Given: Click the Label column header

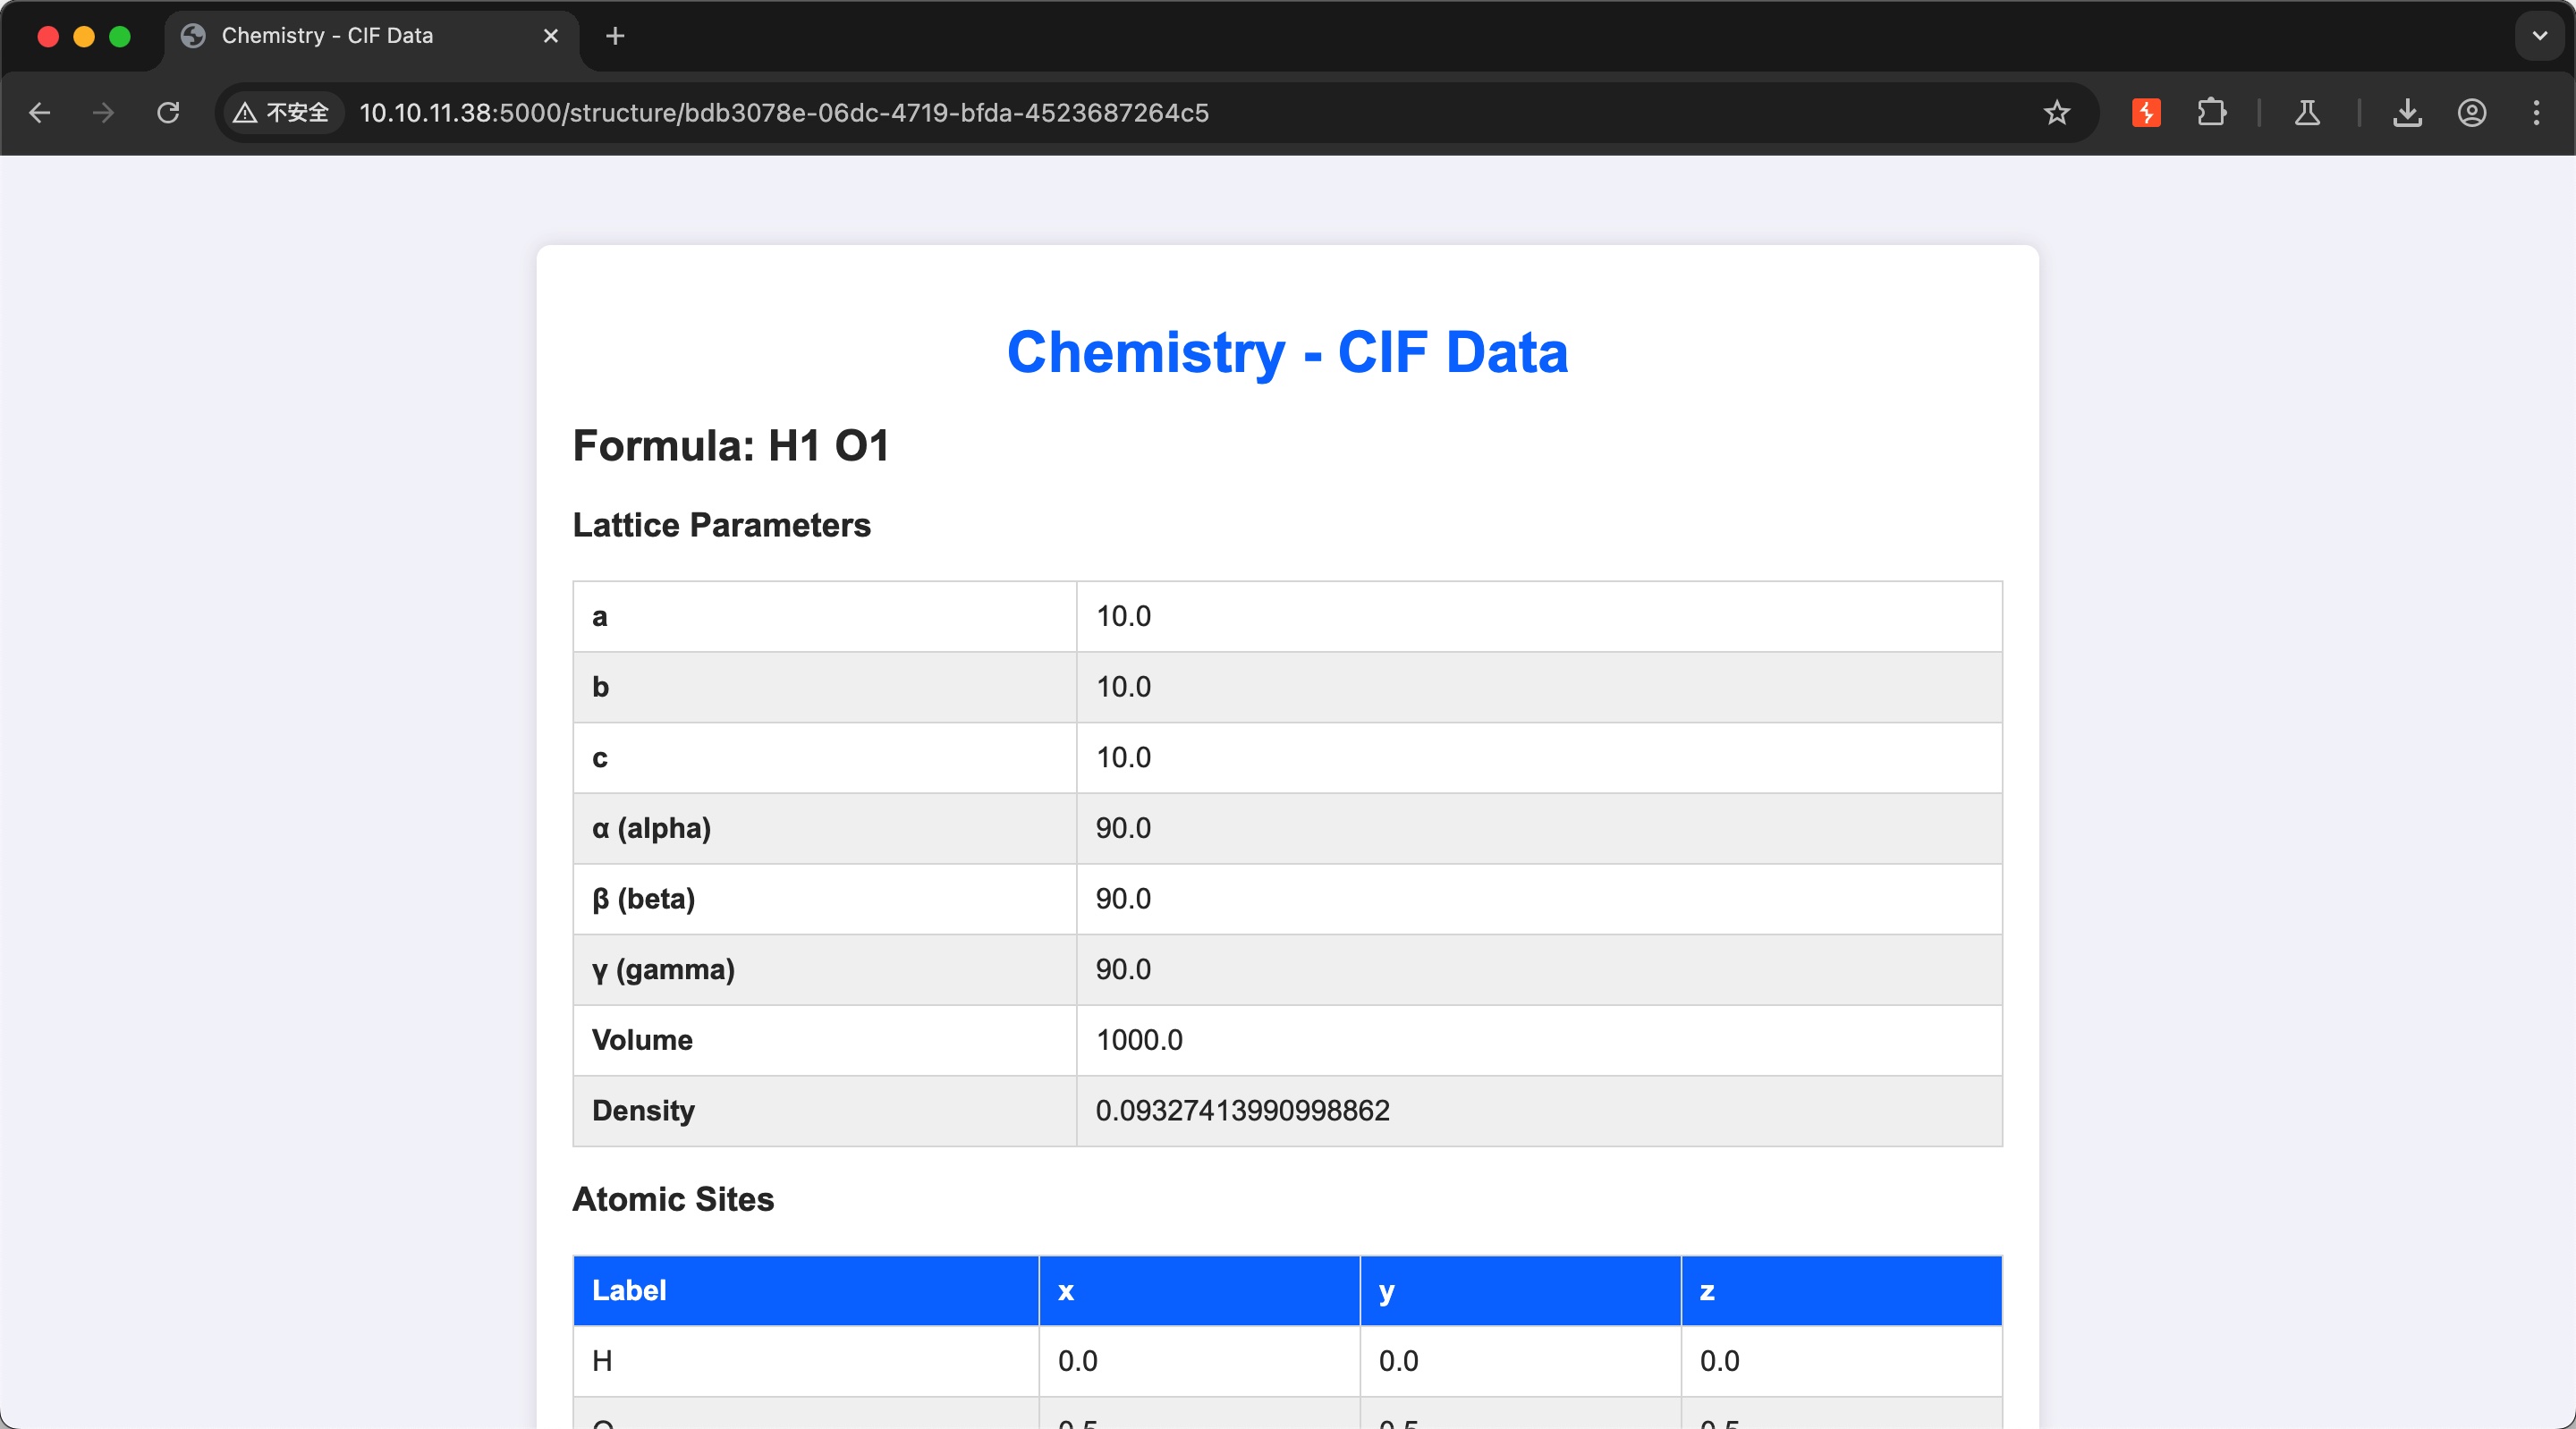Looking at the screenshot, I should point(629,1291).
